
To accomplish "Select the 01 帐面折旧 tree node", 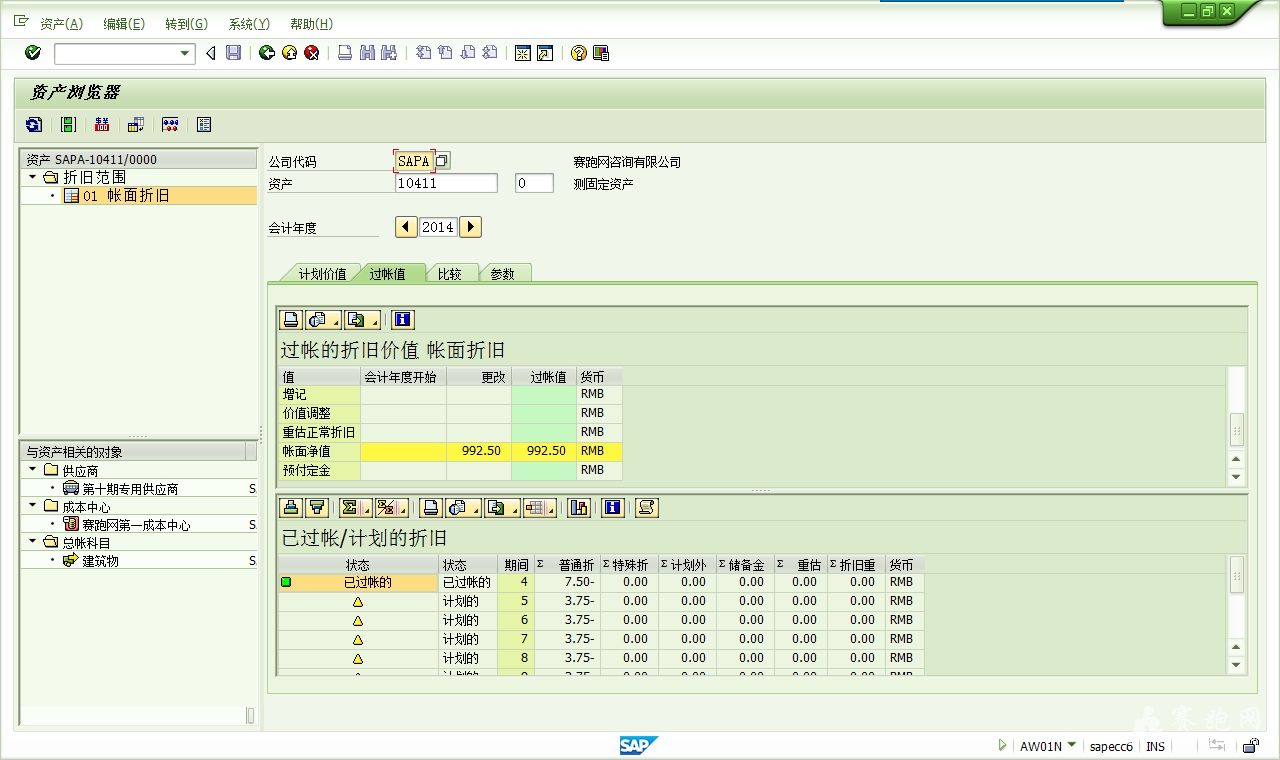I will click(x=126, y=196).
